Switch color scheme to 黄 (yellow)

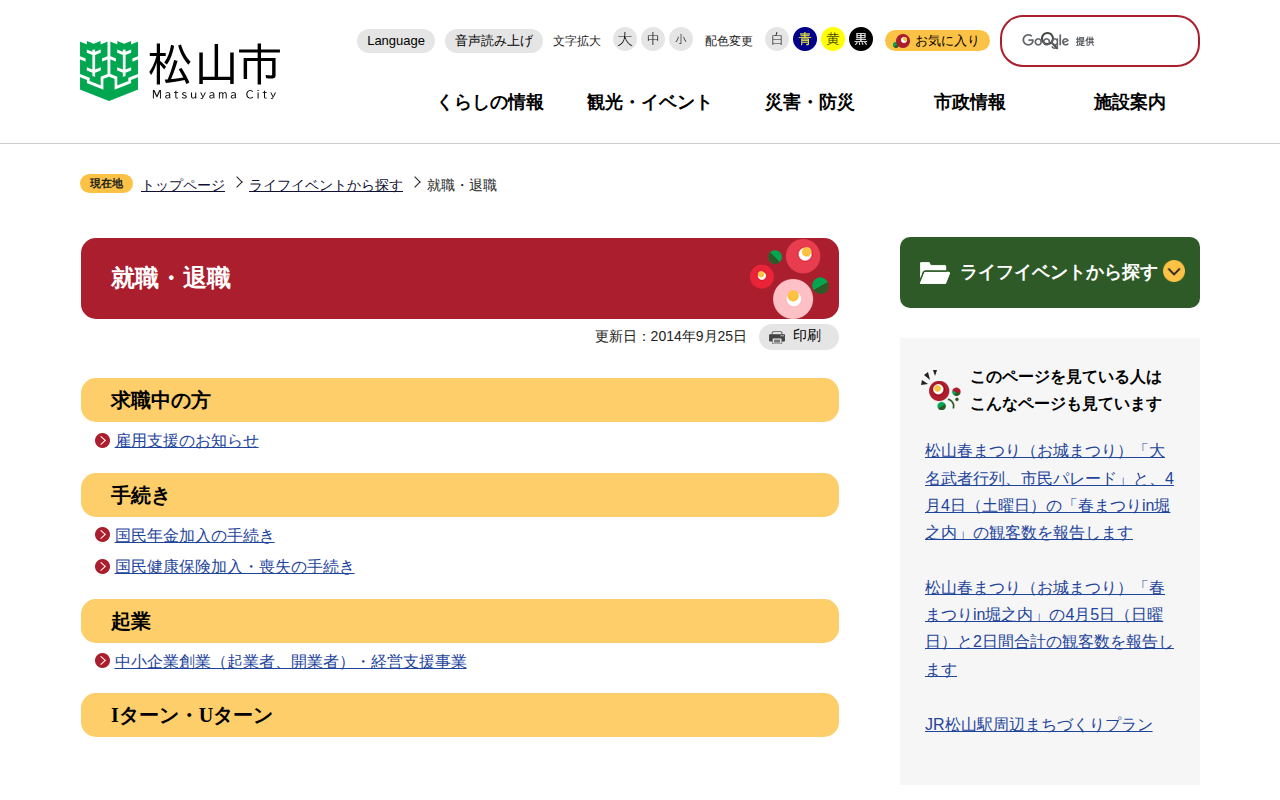833,39
